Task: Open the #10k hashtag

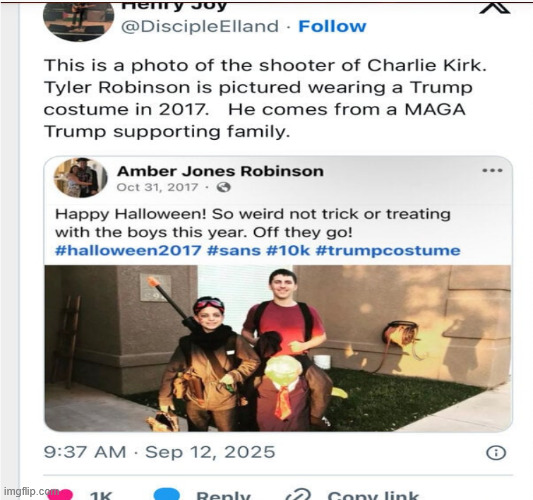Action: pos(288,251)
